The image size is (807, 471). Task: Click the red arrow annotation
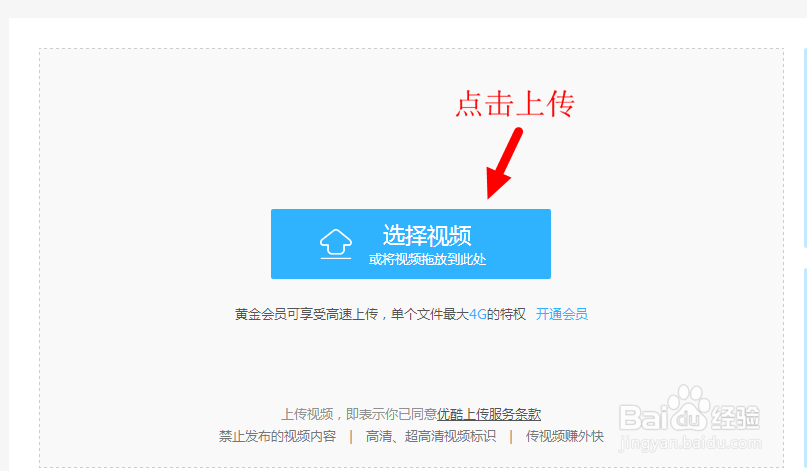[x=504, y=163]
